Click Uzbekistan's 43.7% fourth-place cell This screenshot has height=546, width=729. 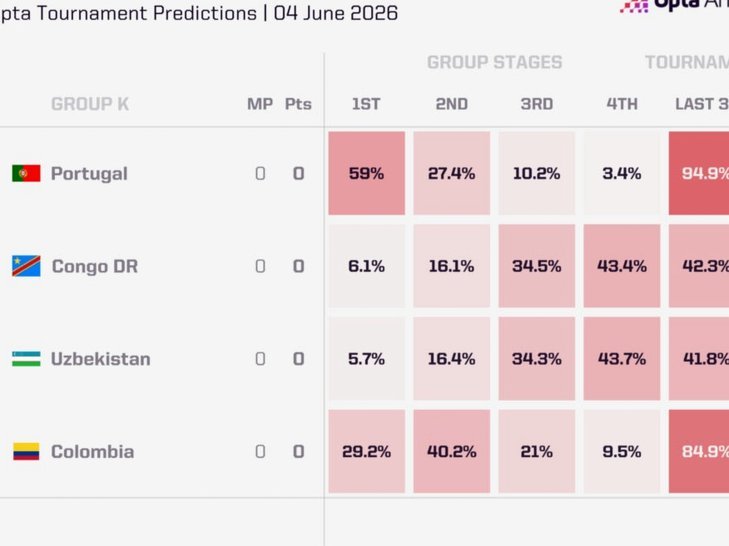pyautogui.click(x=622, y=359)
